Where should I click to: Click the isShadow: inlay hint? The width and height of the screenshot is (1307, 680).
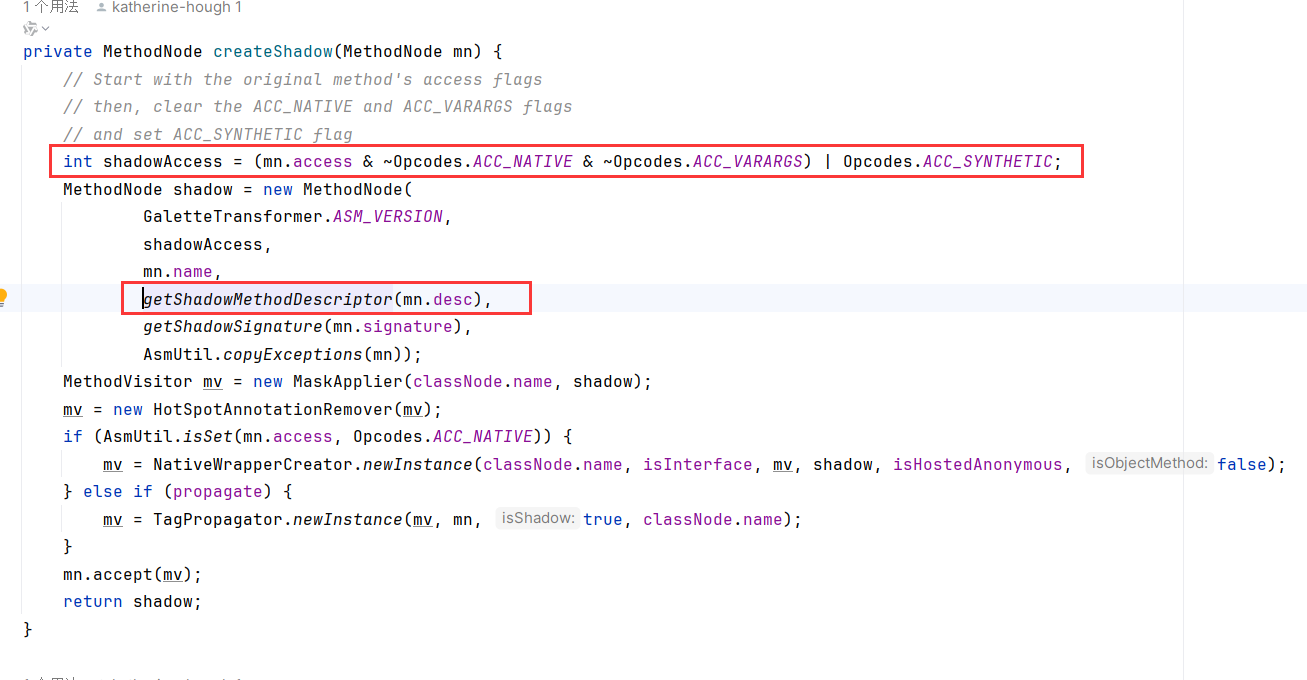click(x=538, y=518)
